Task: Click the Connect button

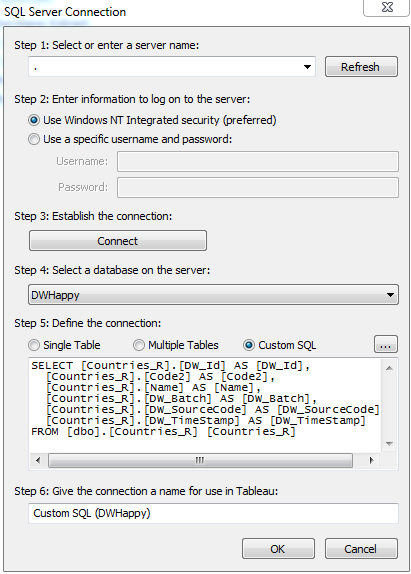Action: [118, 241]
